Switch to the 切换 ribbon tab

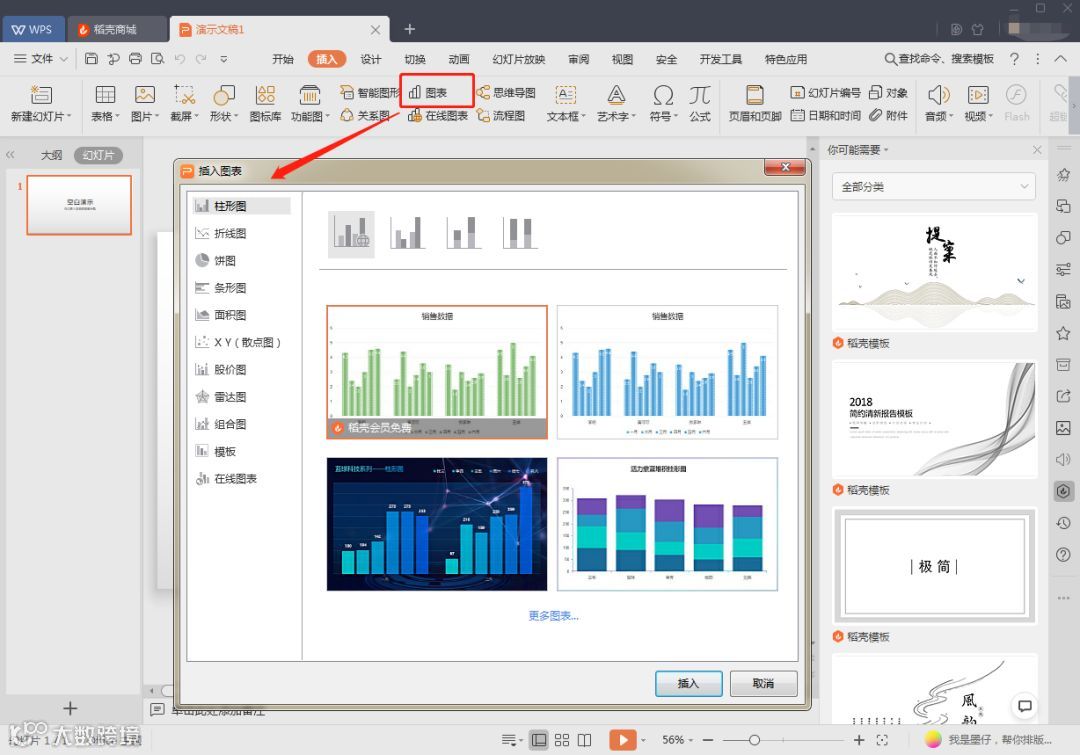tap(415, 59)
